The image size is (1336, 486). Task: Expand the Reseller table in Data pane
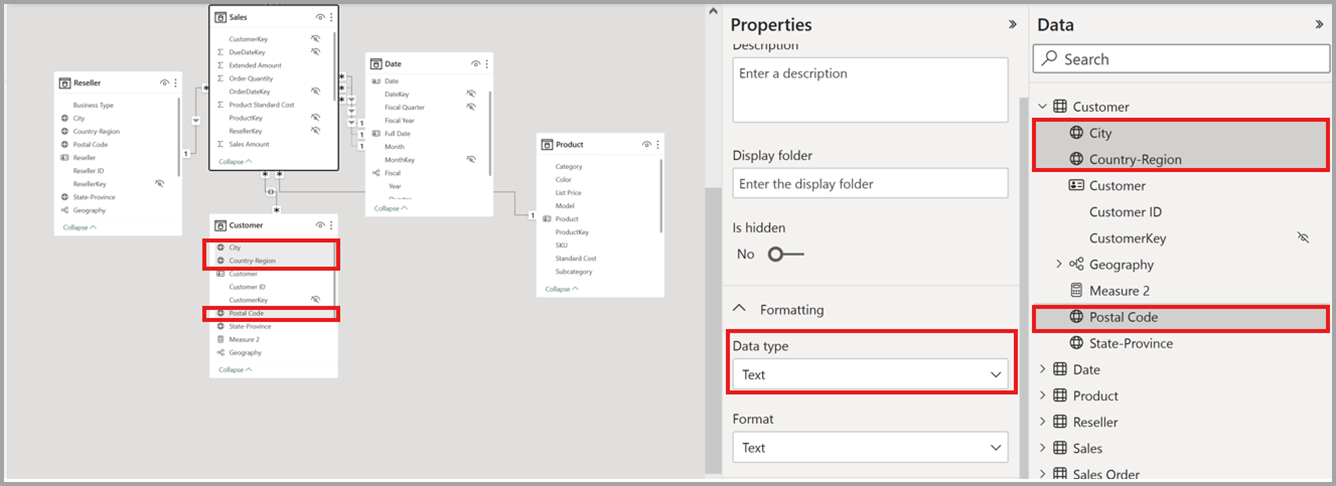click(1043, 422)
